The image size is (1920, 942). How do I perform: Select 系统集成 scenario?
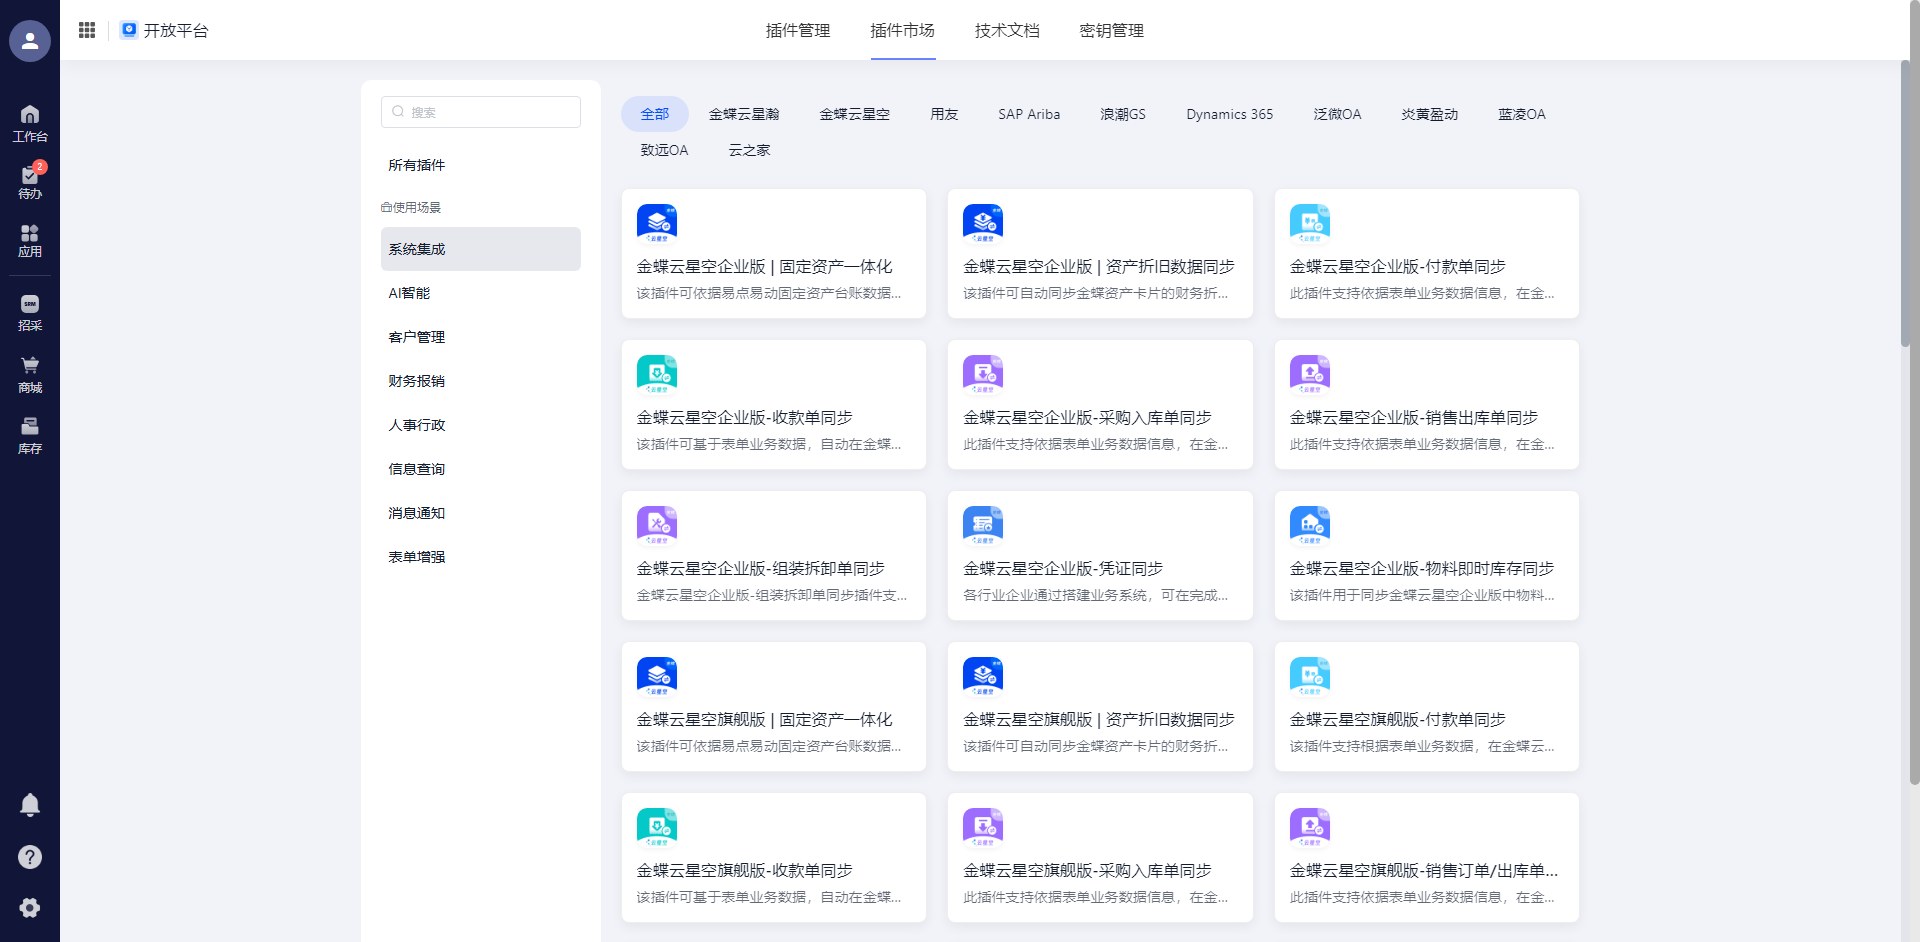(x=481, y=249)
